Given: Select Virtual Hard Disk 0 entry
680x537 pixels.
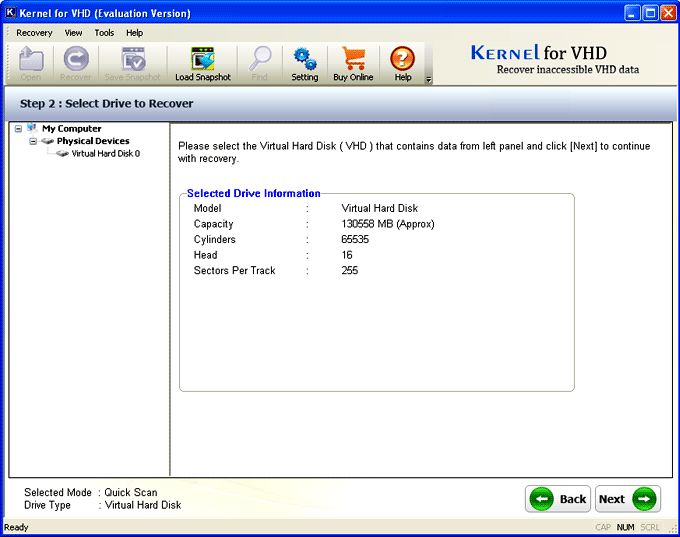Looking at the screenshot, I should point(106,154).
